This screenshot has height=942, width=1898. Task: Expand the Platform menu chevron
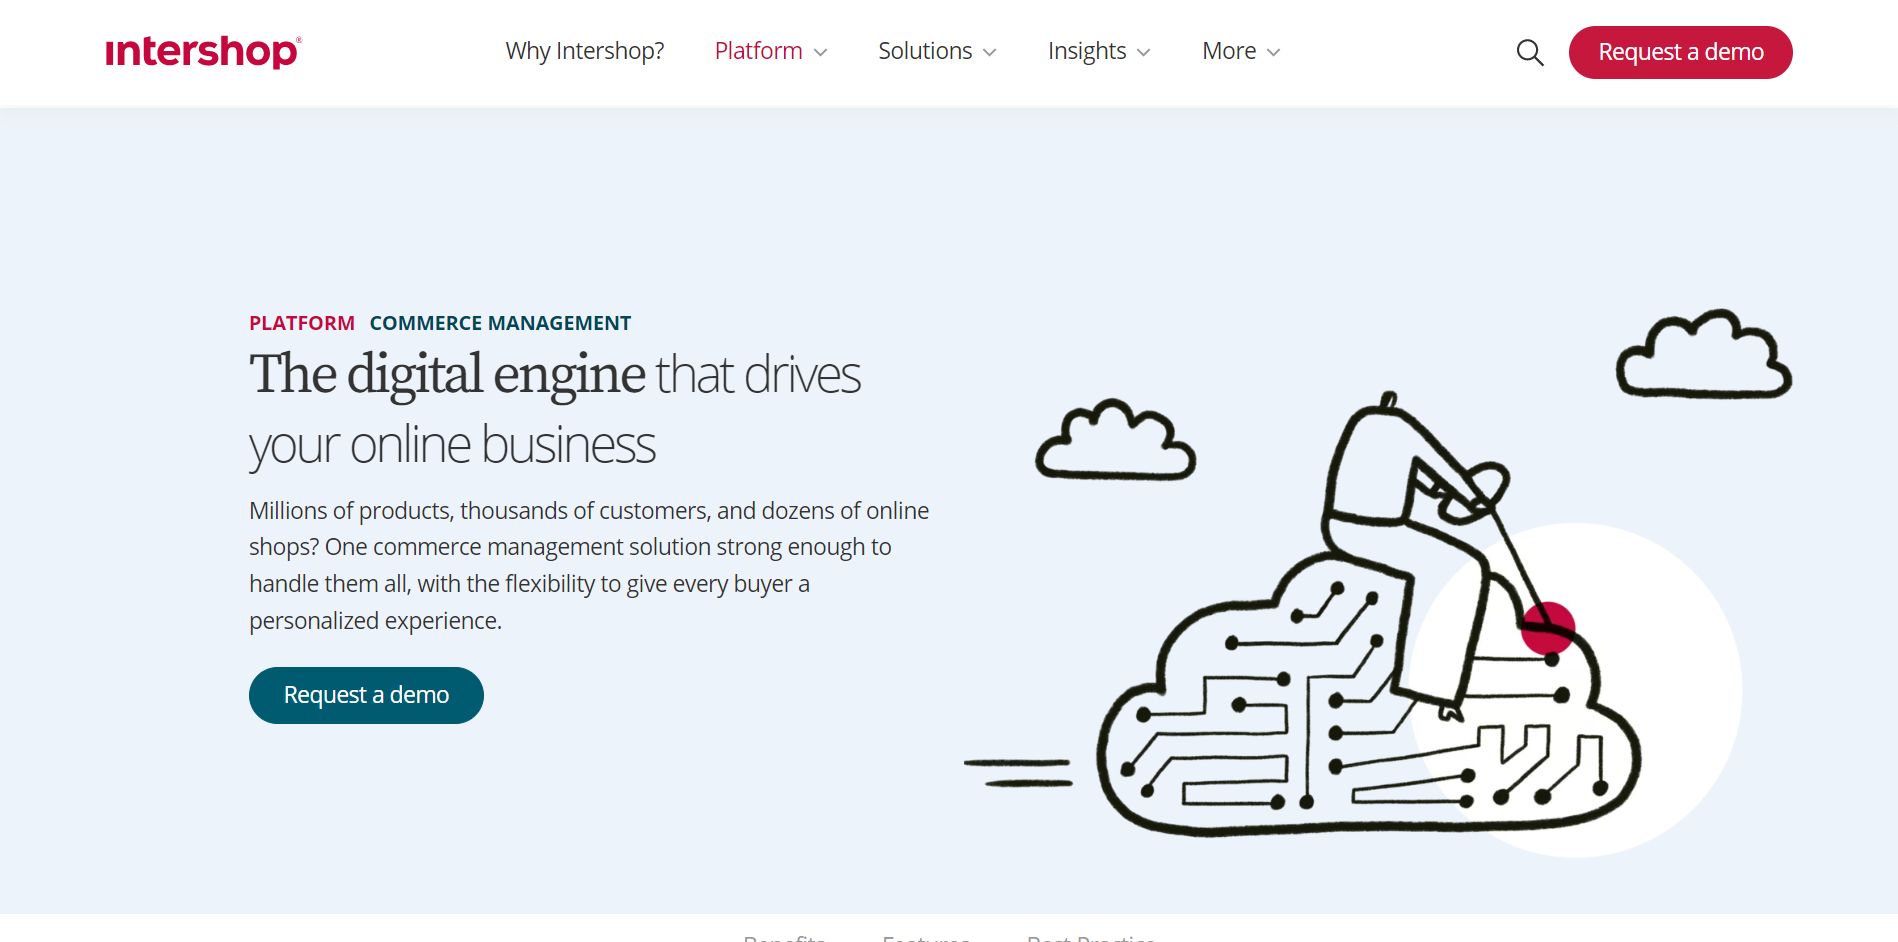click(x=821, y=52)
